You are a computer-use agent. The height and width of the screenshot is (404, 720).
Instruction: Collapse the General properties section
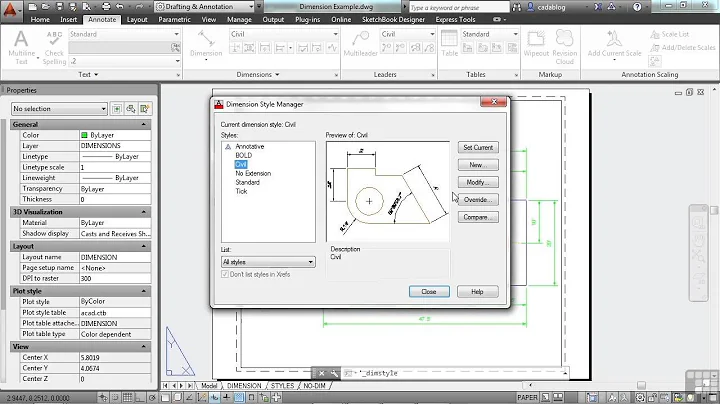(144, 124)
